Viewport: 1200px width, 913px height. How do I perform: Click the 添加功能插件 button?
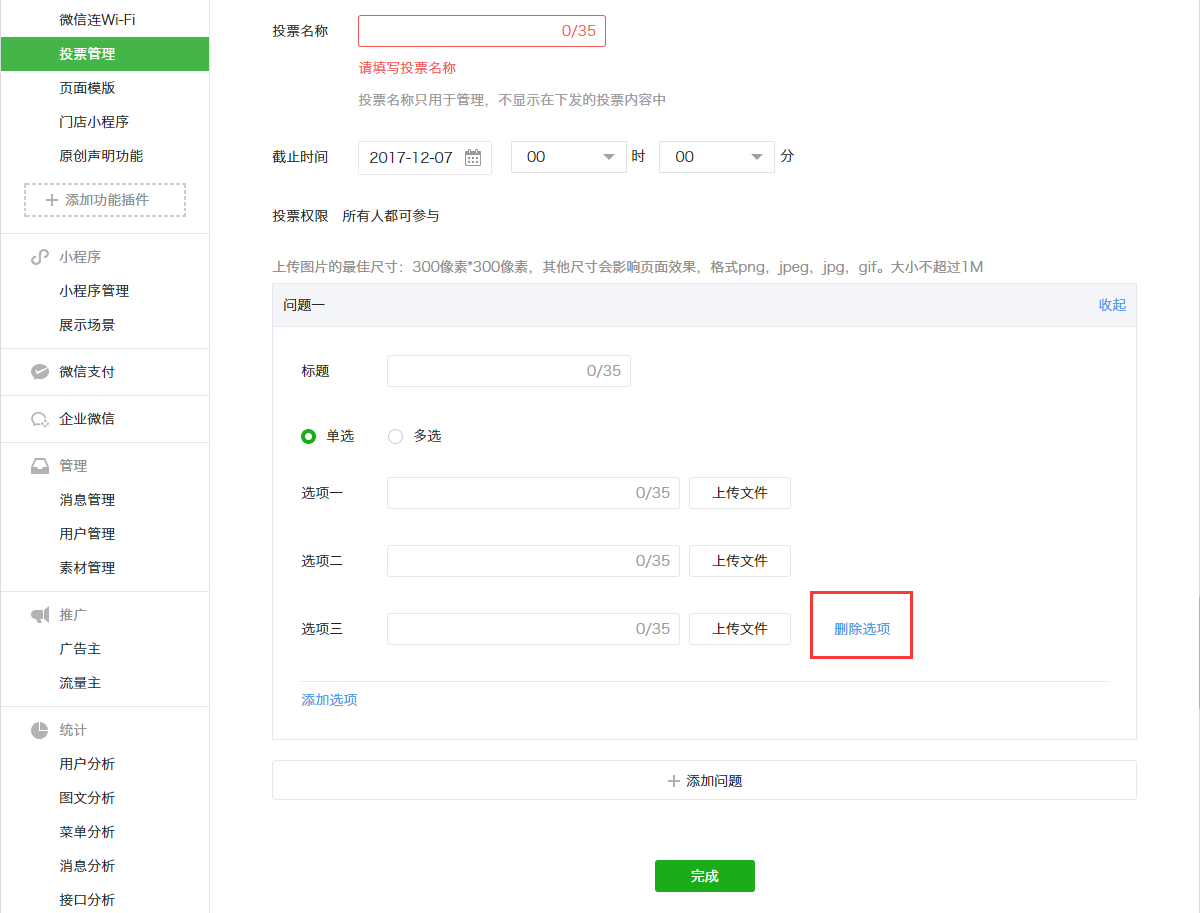(105, 200)
